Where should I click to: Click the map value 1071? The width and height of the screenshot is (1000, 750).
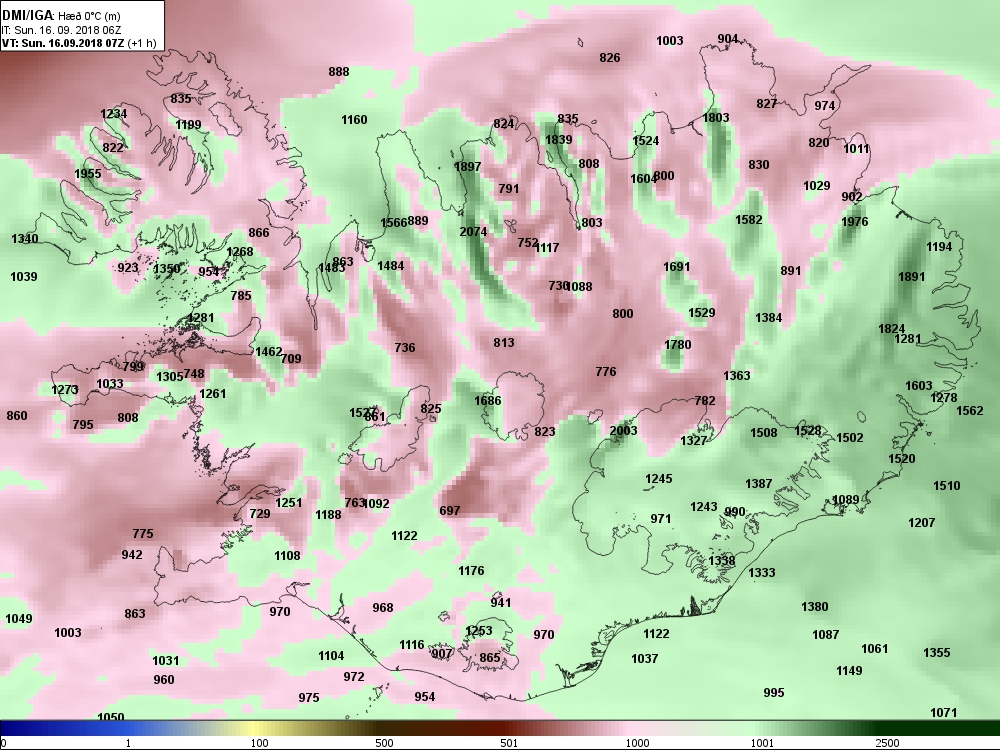944,713
